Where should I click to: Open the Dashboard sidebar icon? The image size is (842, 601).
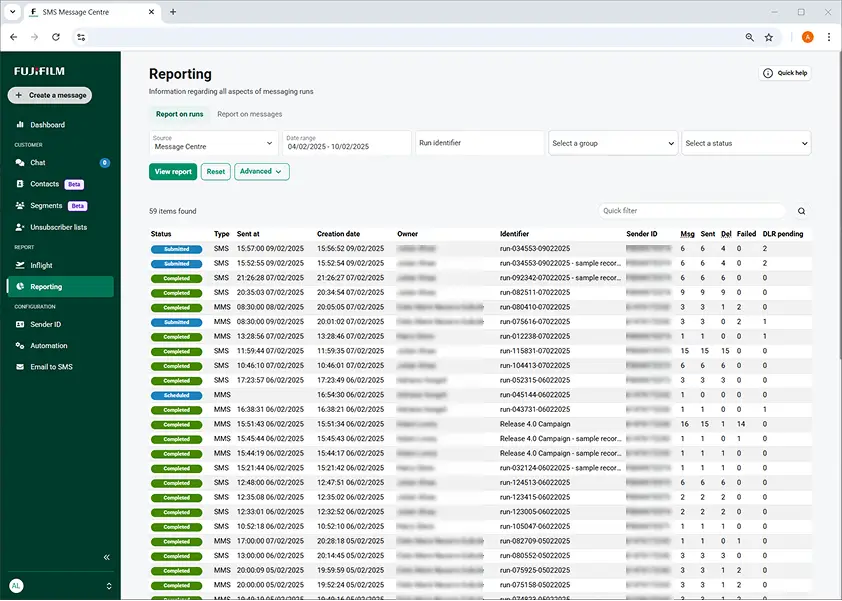[x=20, y=125]
